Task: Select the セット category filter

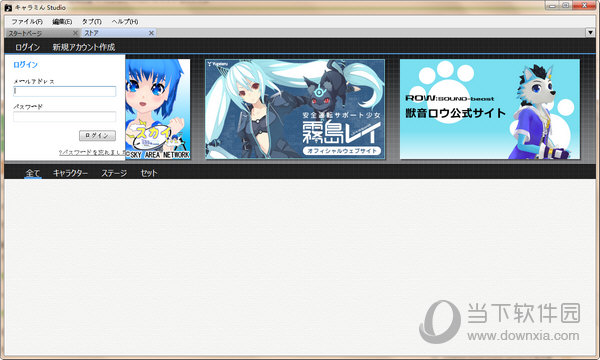Action: coord(149,173)
